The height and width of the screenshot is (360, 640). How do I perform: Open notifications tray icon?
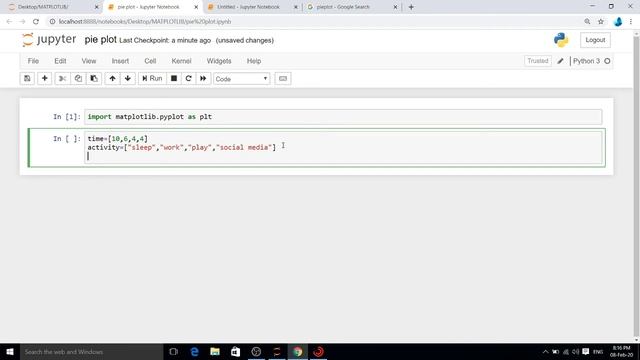[586, 351]
